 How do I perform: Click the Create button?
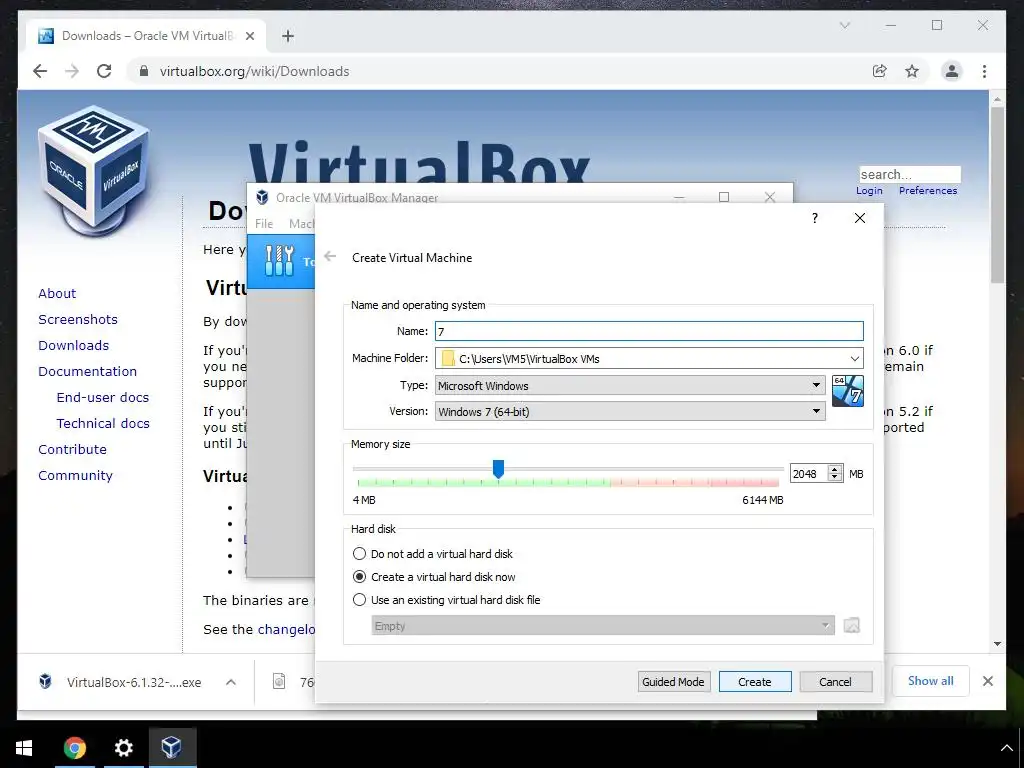point(755,682)
